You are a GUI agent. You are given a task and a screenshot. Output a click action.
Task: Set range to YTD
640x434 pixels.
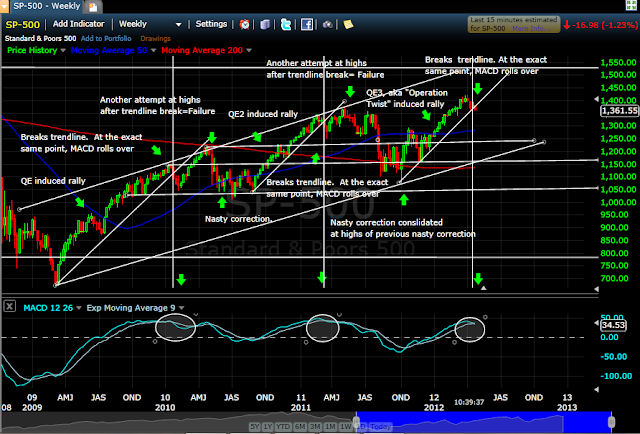pos(283,426)
